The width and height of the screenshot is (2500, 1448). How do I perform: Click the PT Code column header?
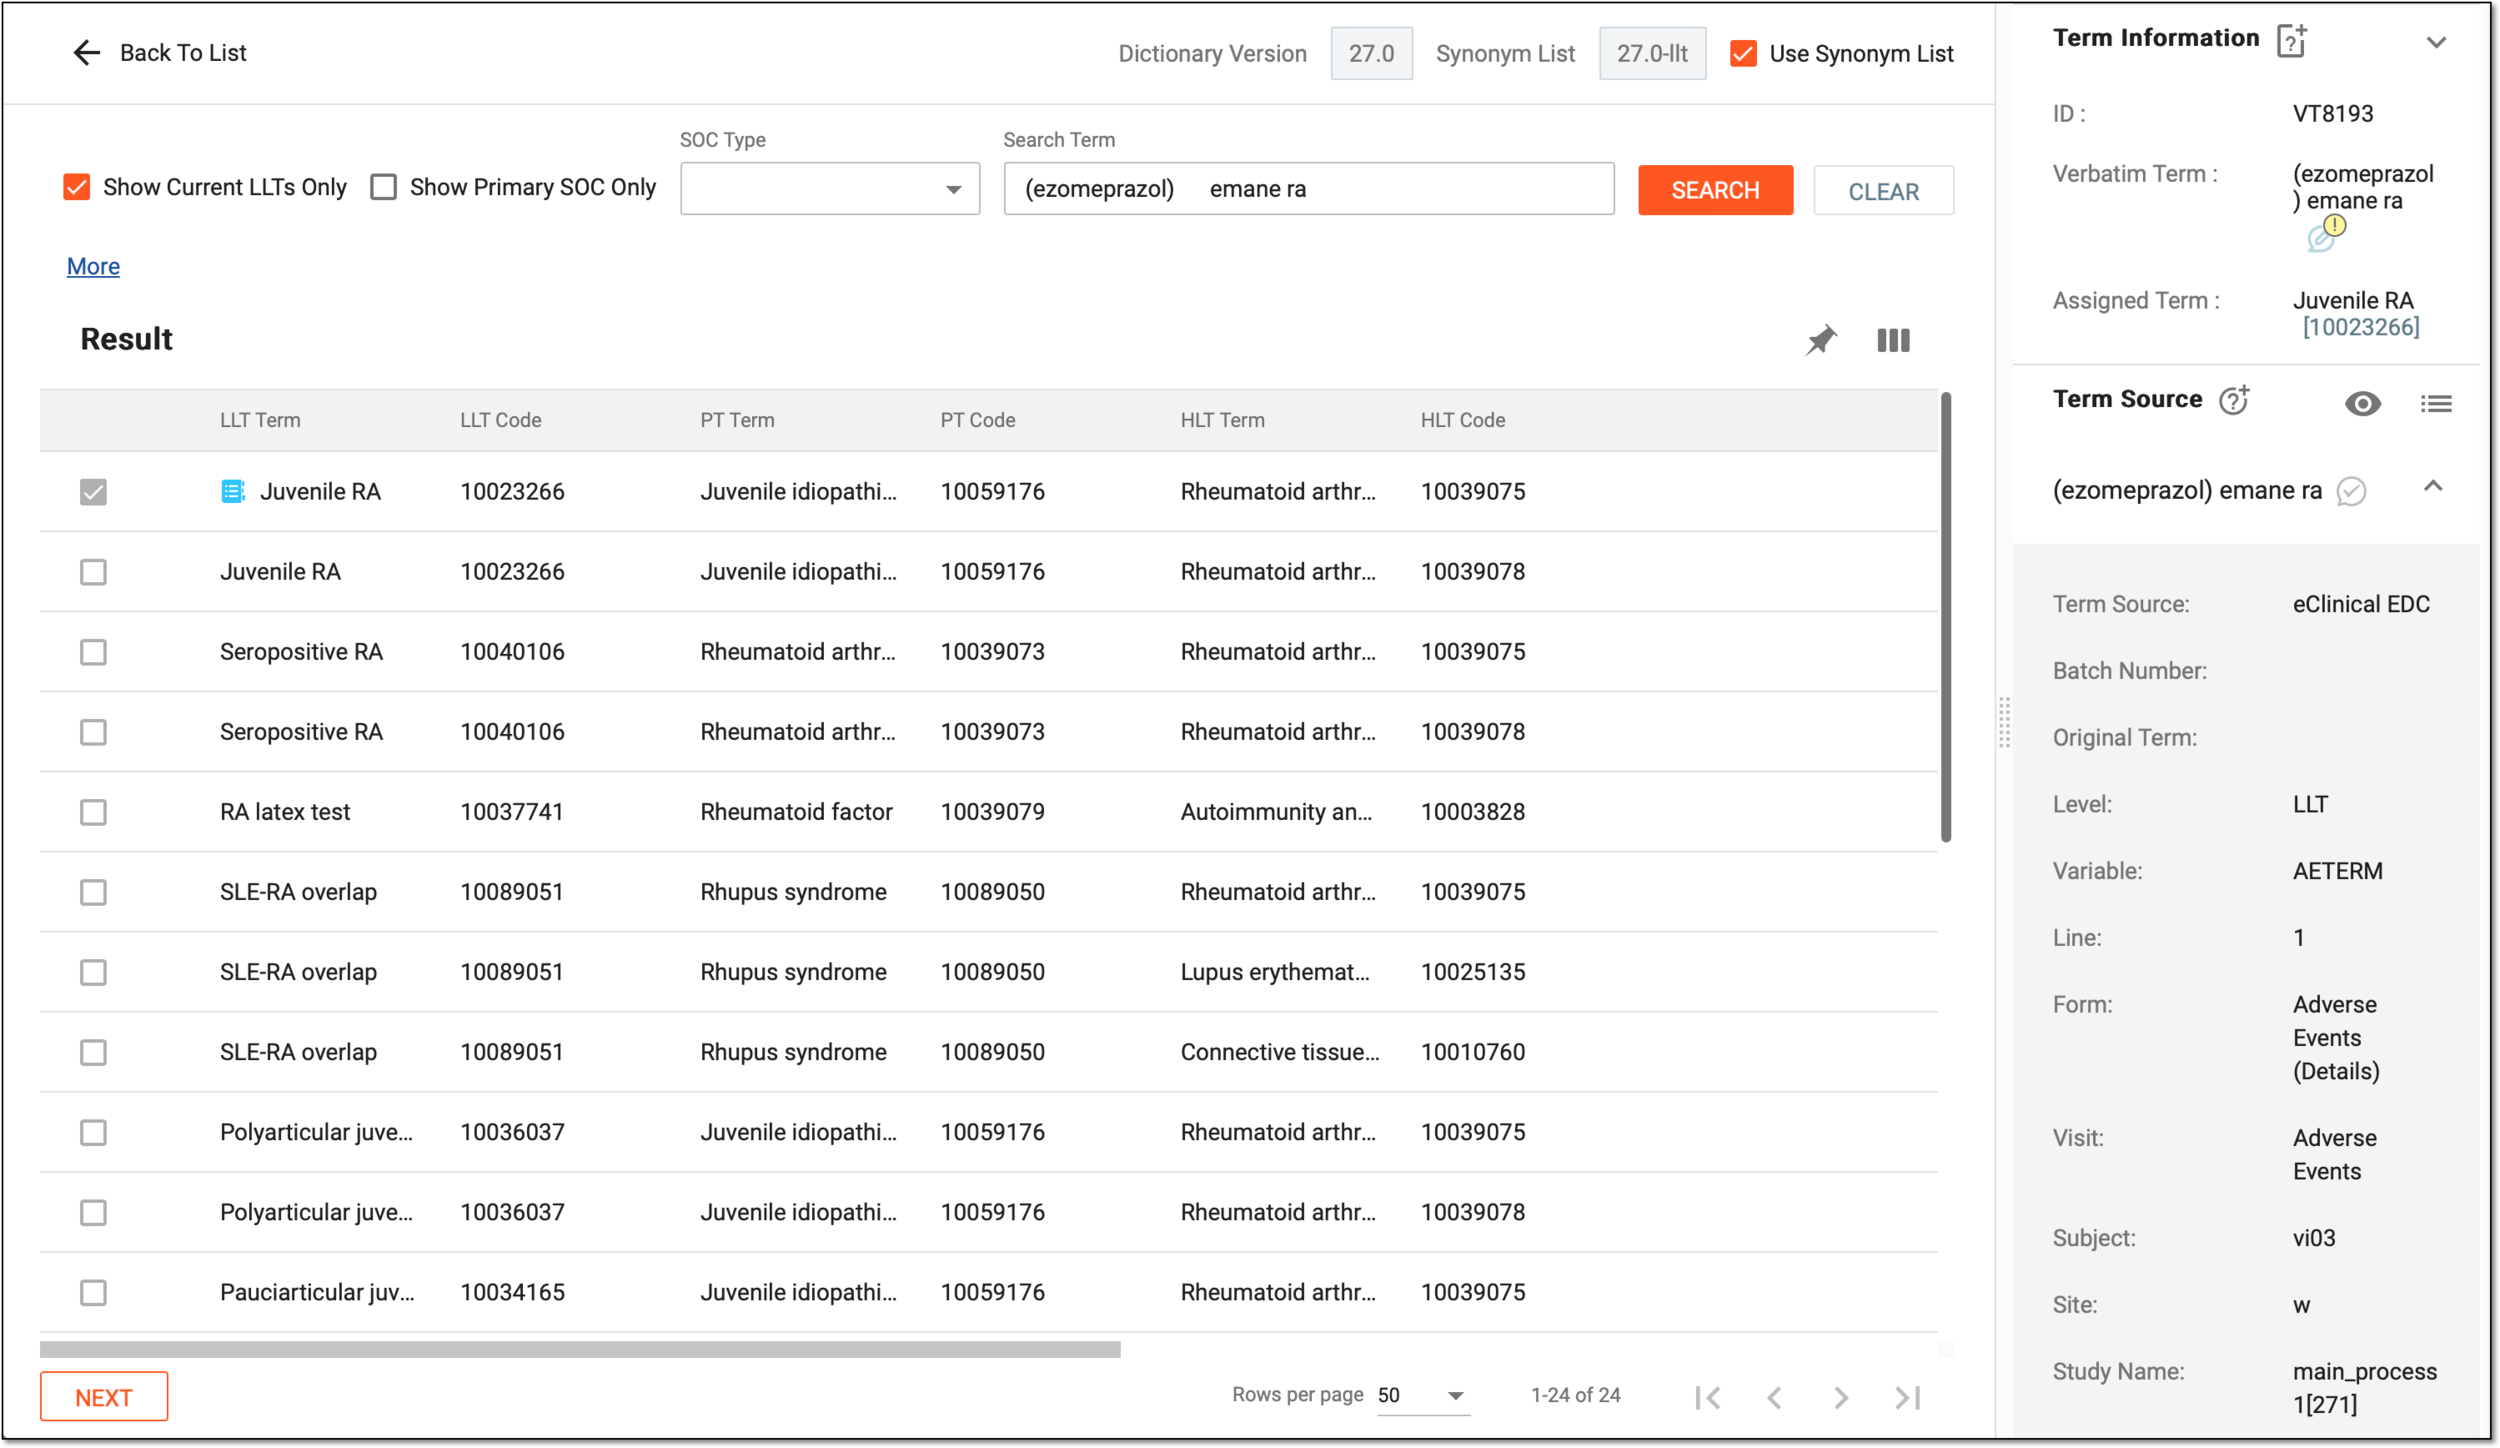coord(977,420)
